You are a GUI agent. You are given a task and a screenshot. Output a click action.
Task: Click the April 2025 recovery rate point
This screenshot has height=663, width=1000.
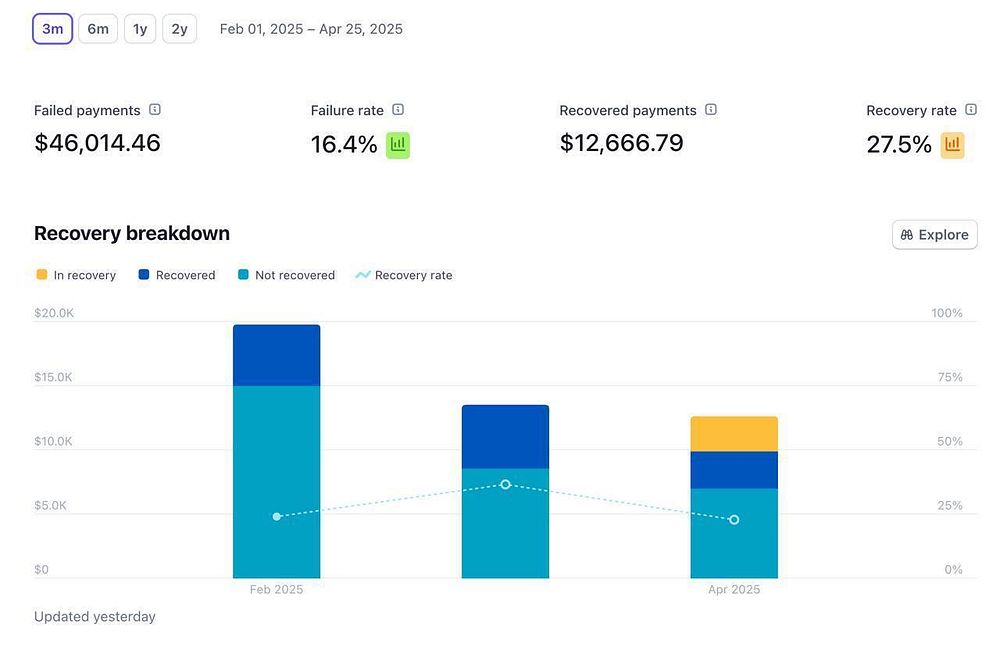[x=734, y=520]
